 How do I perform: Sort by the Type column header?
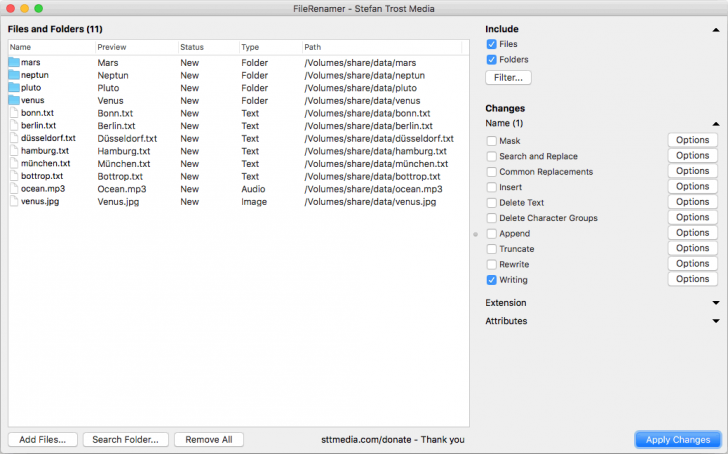tap(271, 47)
